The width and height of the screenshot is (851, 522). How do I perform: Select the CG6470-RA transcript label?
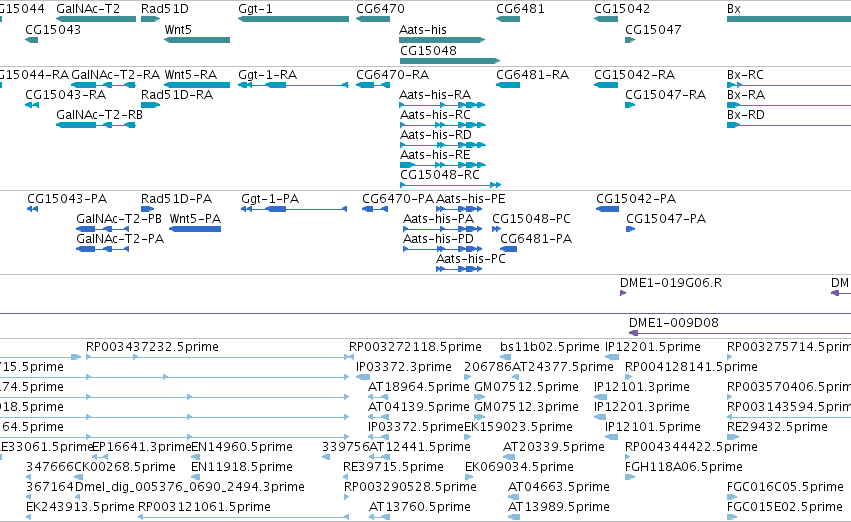(x=392, y=74)
